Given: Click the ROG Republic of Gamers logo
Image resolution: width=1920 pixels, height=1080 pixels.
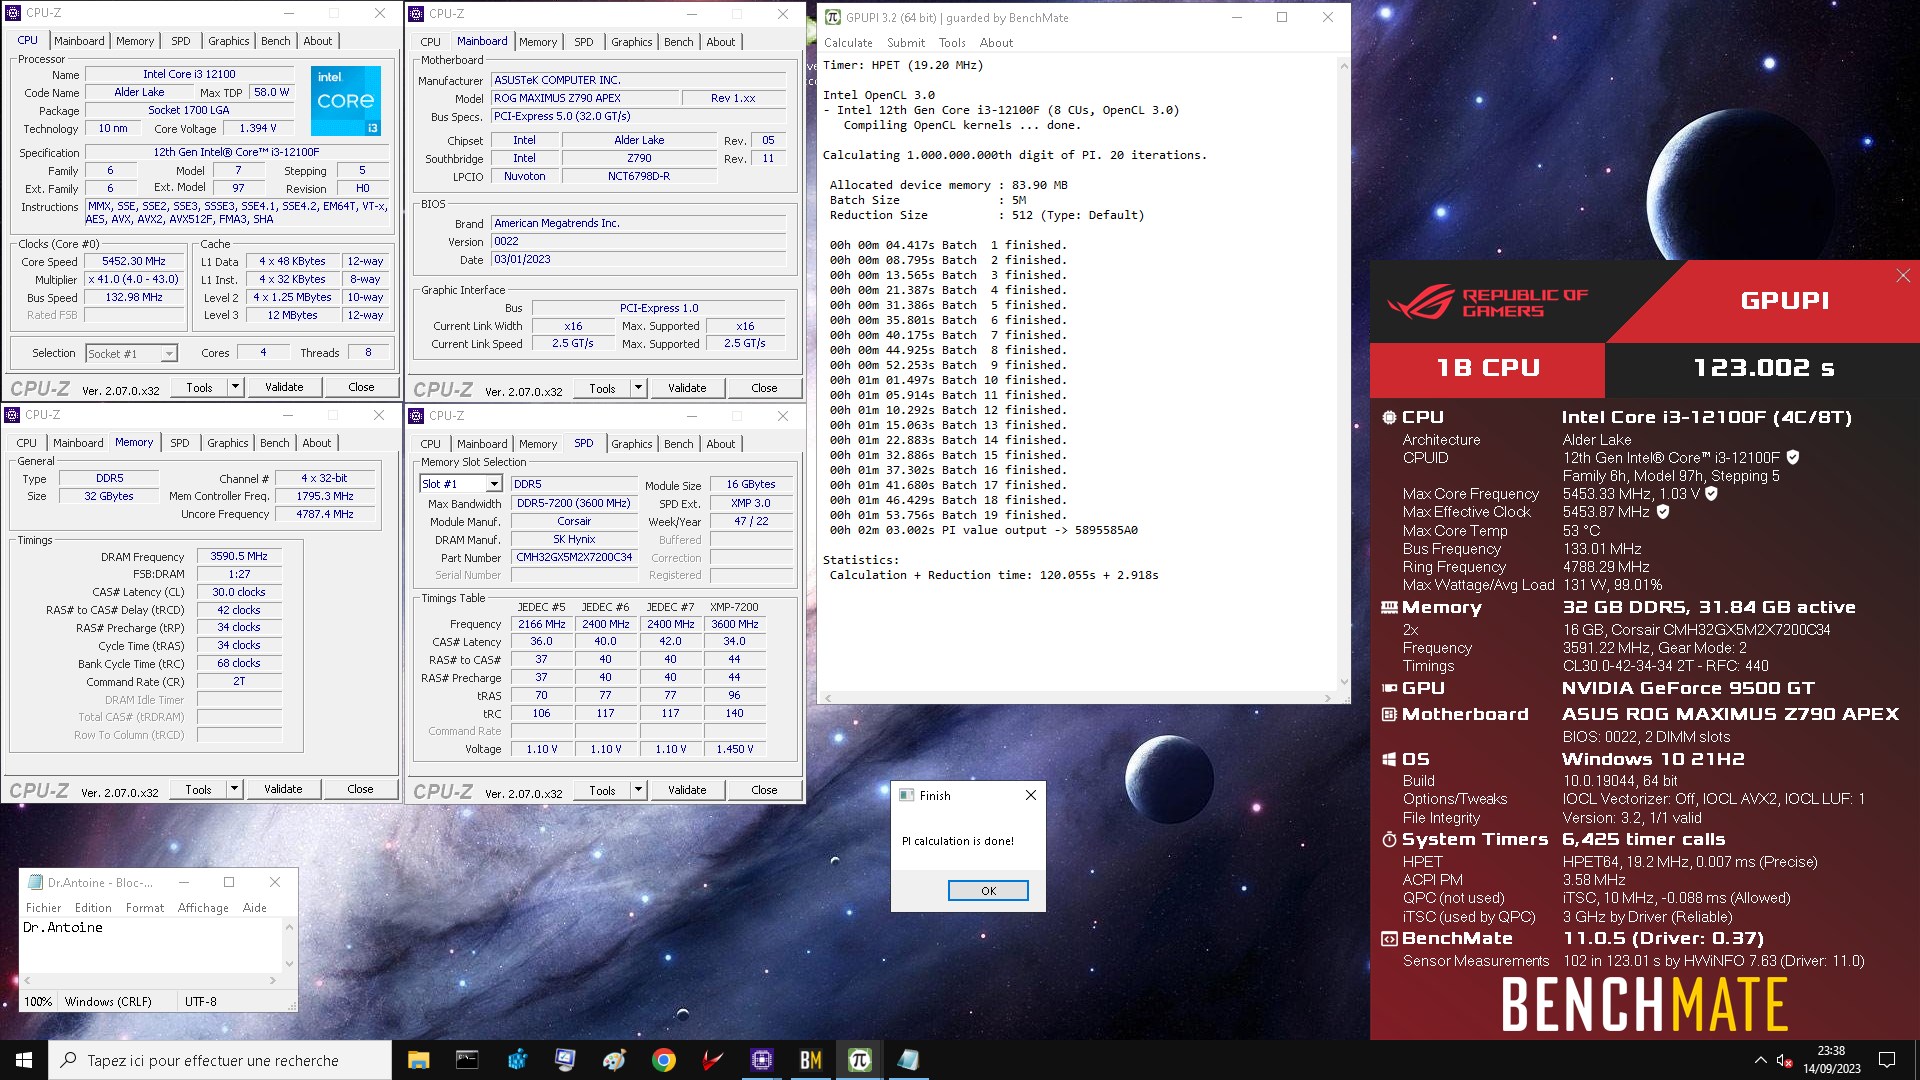Looking at the screenshot, I should (x=1488, y=302).
